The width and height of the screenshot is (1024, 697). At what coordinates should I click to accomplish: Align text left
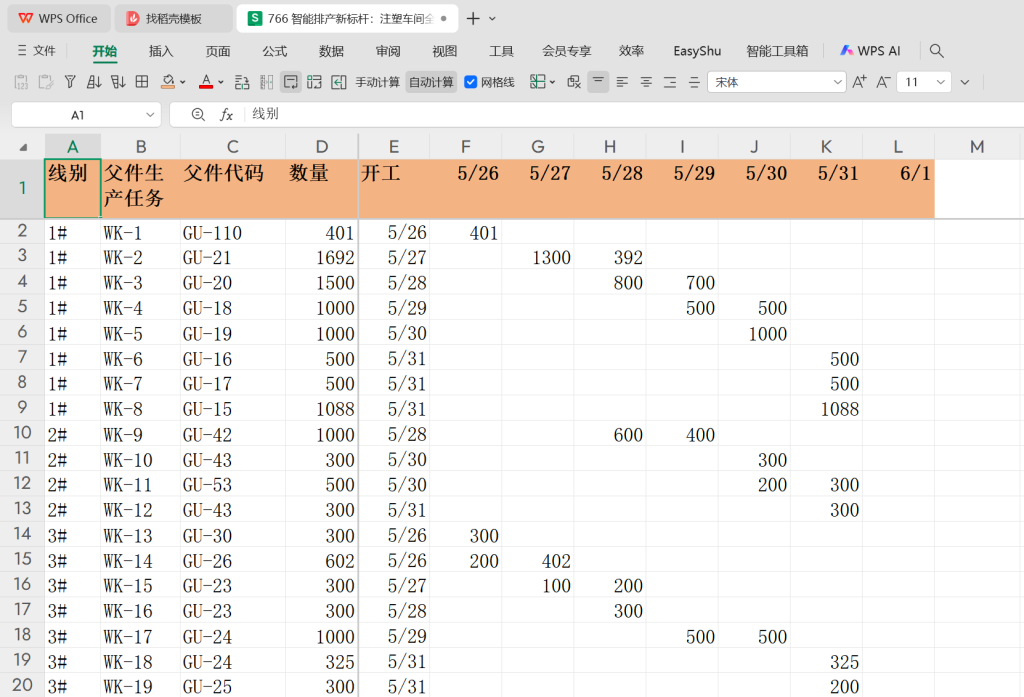tap(622, 82)
